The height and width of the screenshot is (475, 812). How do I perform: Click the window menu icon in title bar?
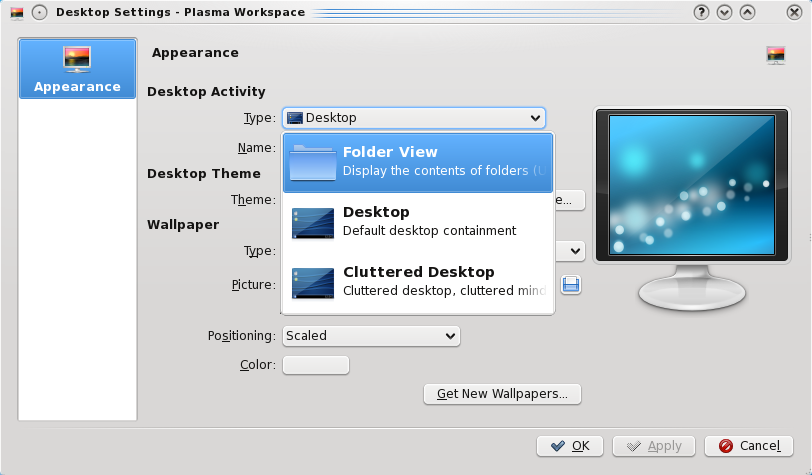tap(15, 13)
